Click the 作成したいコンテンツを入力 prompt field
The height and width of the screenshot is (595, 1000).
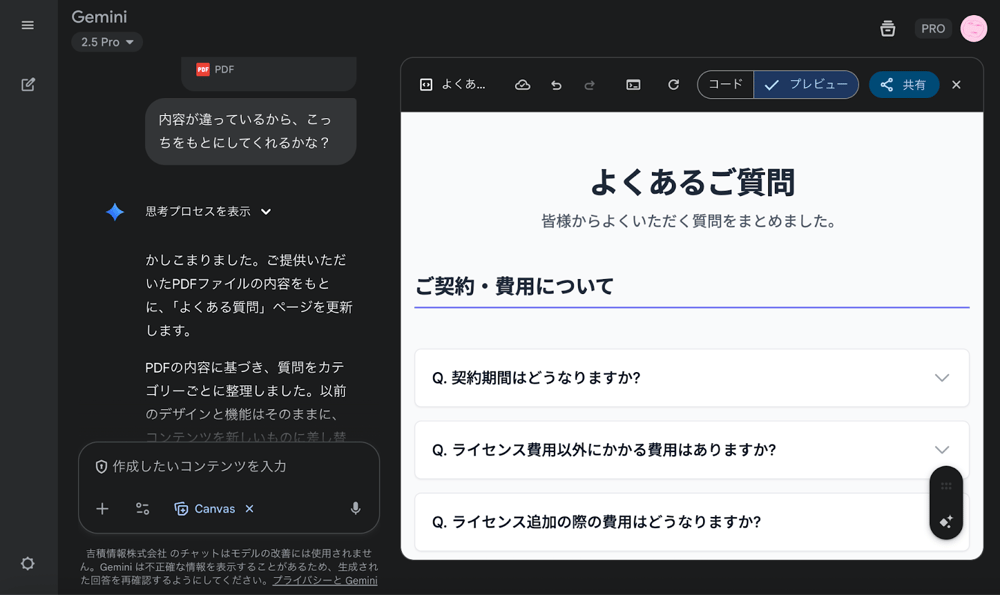click(x=230, y=466)
